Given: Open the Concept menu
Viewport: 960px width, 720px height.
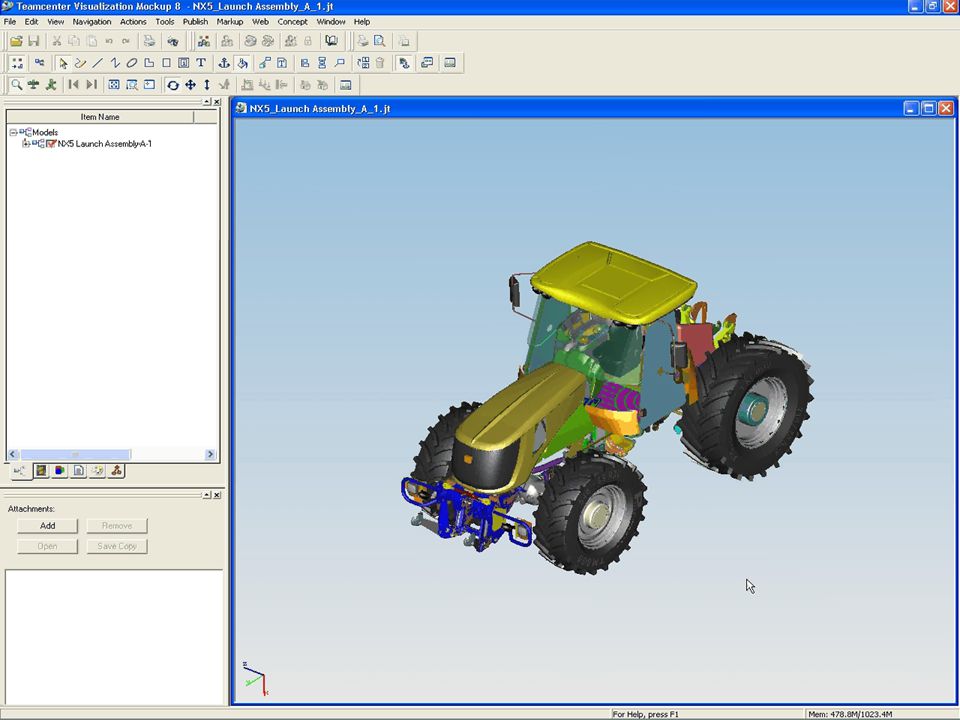Looking at the screenshot, I should pos(292,21).
